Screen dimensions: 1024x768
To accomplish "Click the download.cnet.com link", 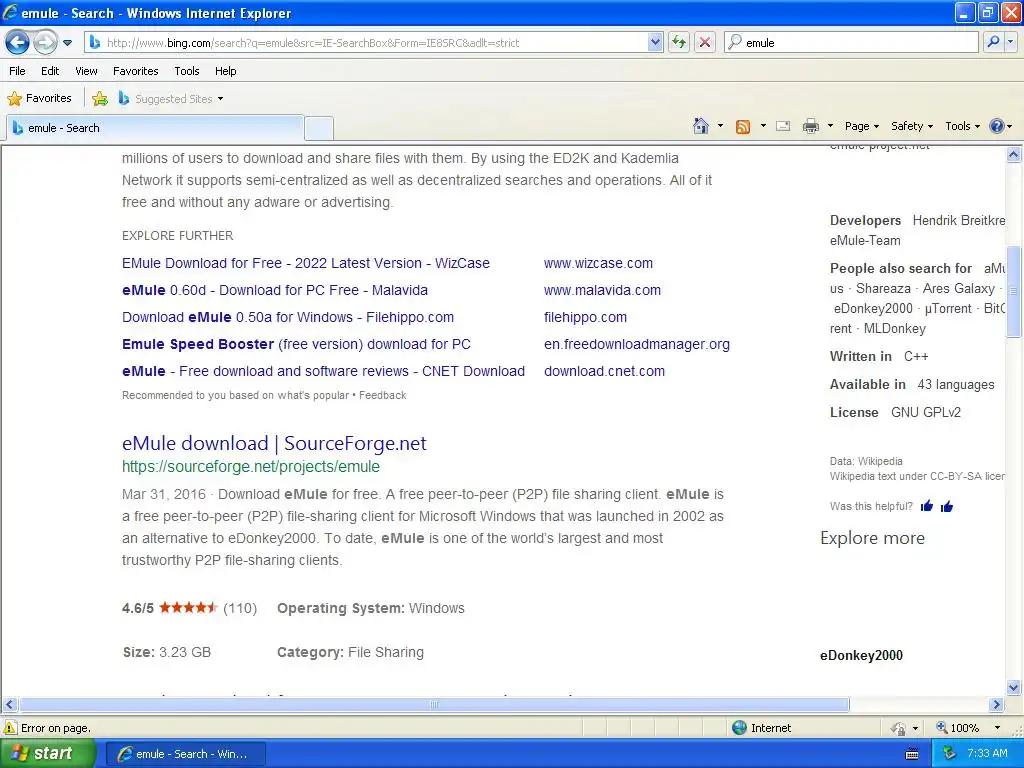I will point(604,371).
